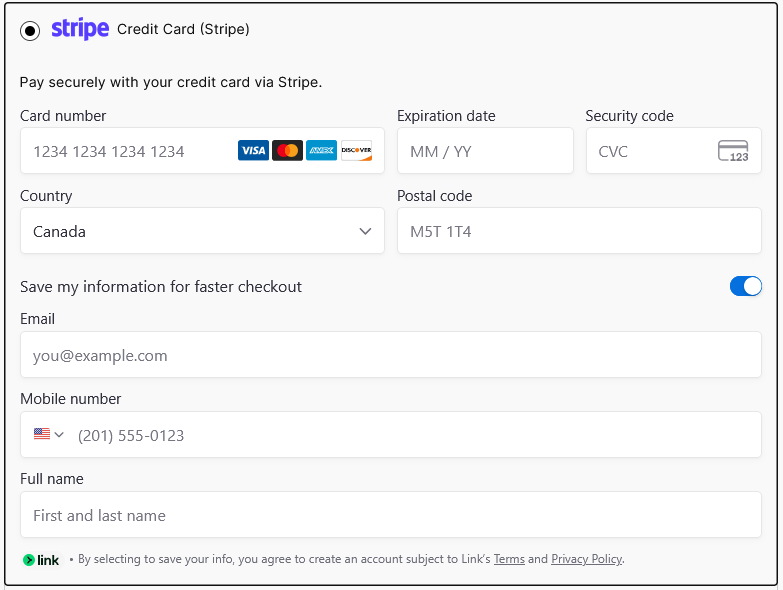
Task: Click the 'Country' label
Action: [46, 196]
